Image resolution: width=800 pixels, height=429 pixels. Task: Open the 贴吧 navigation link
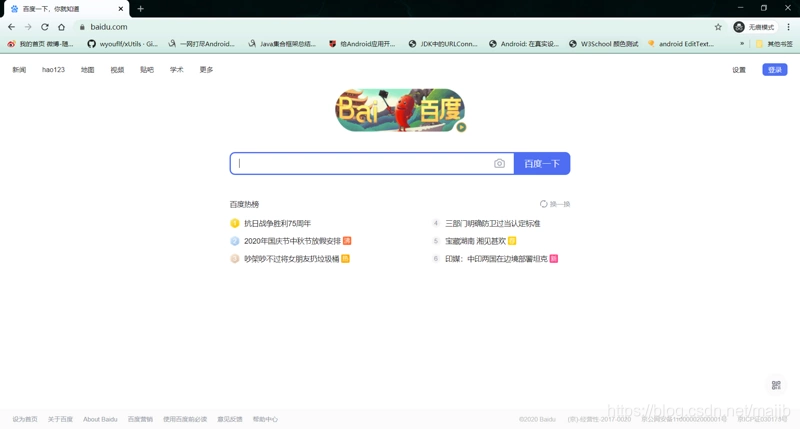147,70
